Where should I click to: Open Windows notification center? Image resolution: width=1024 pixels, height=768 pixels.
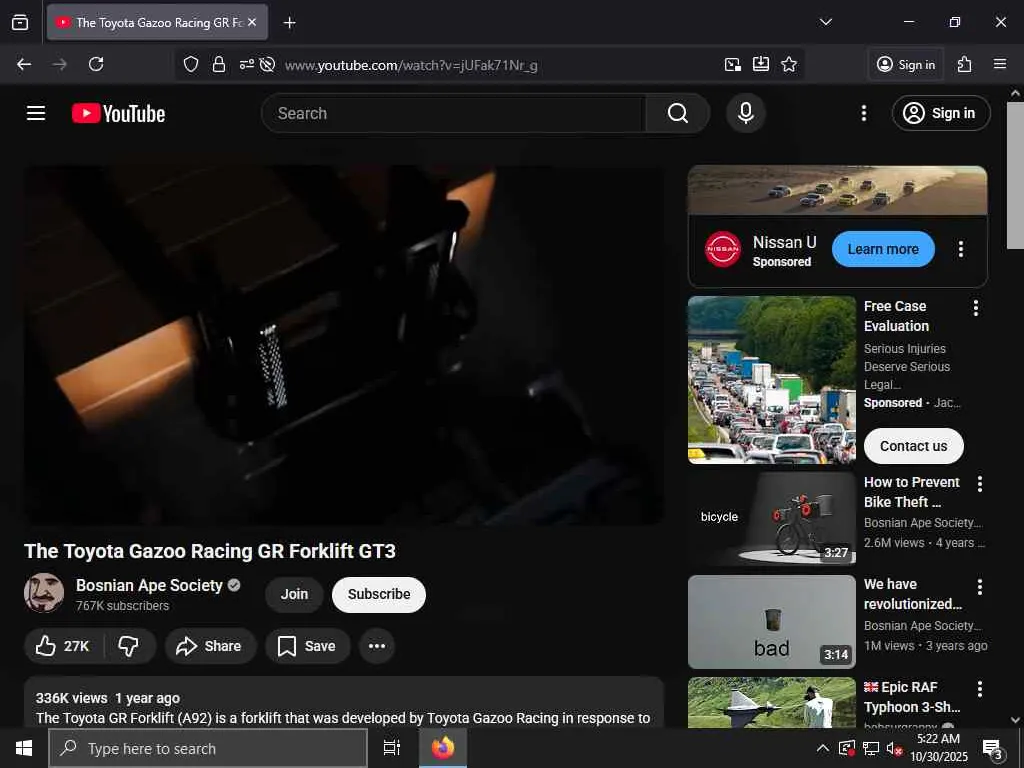coord(993,748)
